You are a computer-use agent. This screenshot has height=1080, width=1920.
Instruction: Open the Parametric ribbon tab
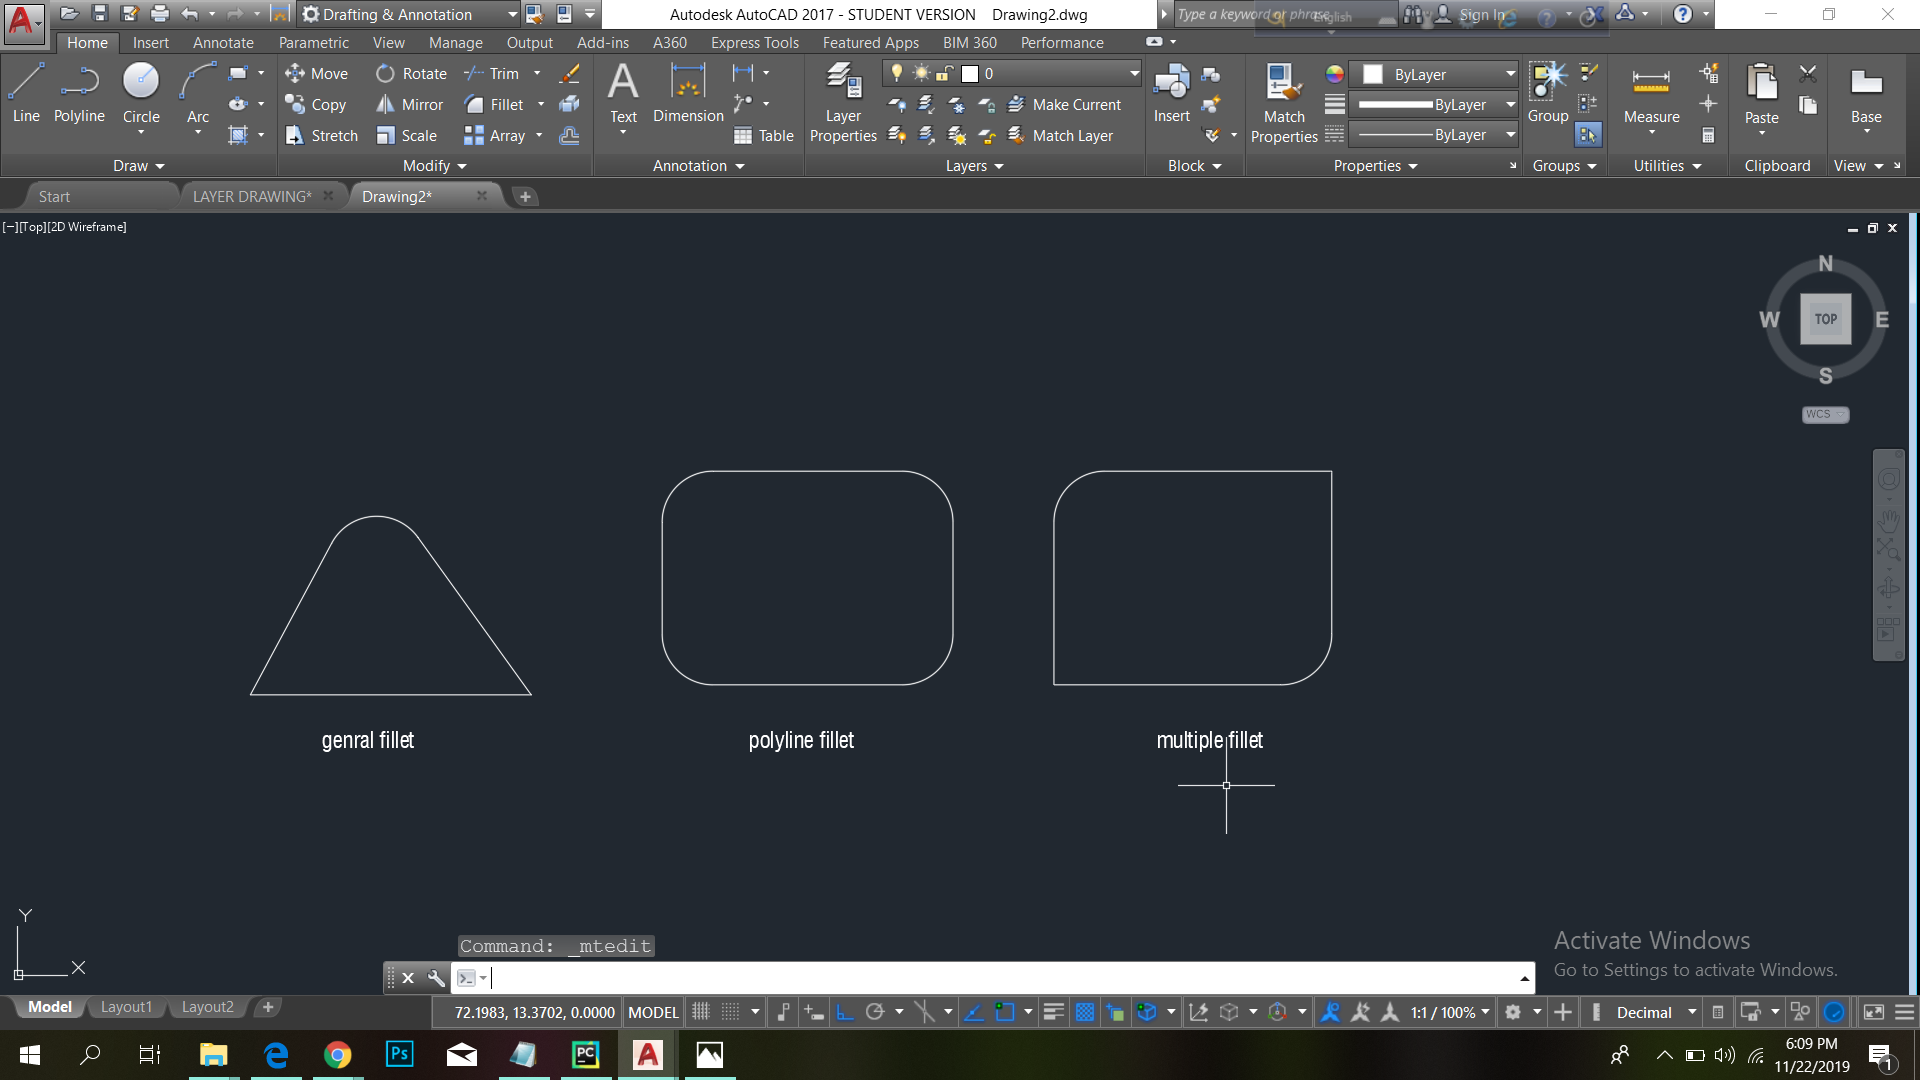pyautogui.click(x=314, y=42)
